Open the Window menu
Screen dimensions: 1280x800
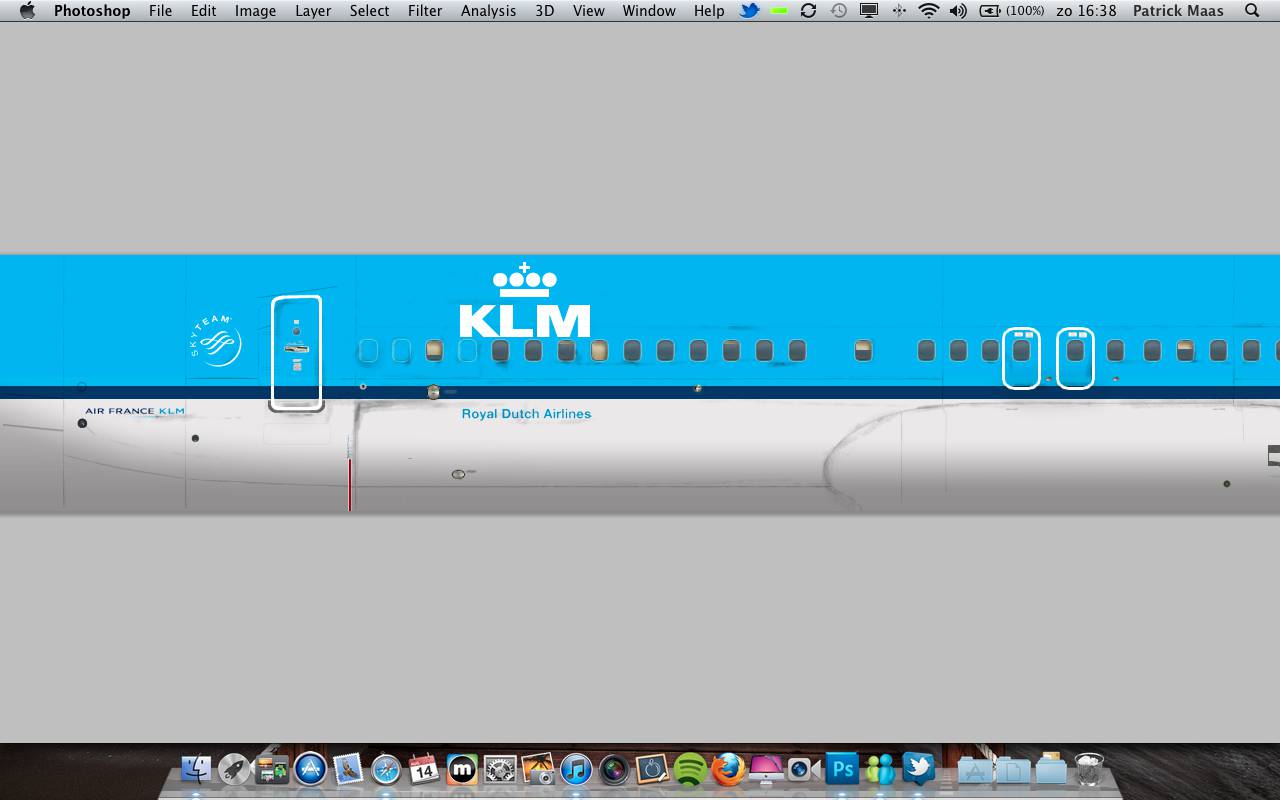(x=649, y=11)
